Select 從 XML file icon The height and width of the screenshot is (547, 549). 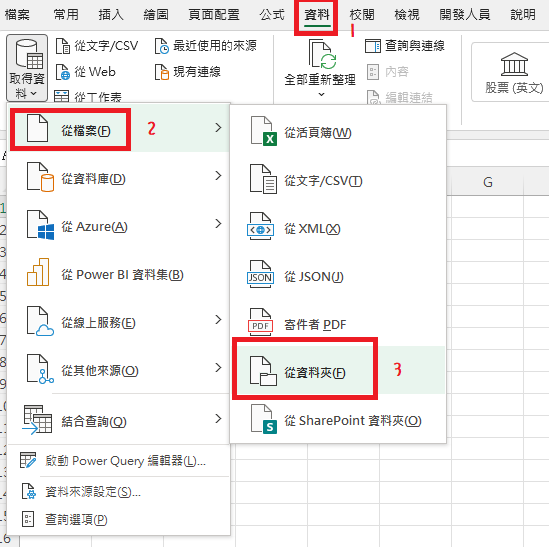coord(260,226)
